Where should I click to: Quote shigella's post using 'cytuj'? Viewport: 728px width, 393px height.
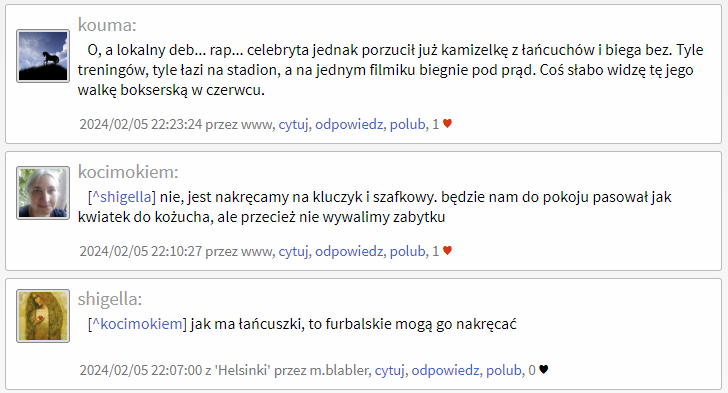pyautogui.click(x=389, y=370)
